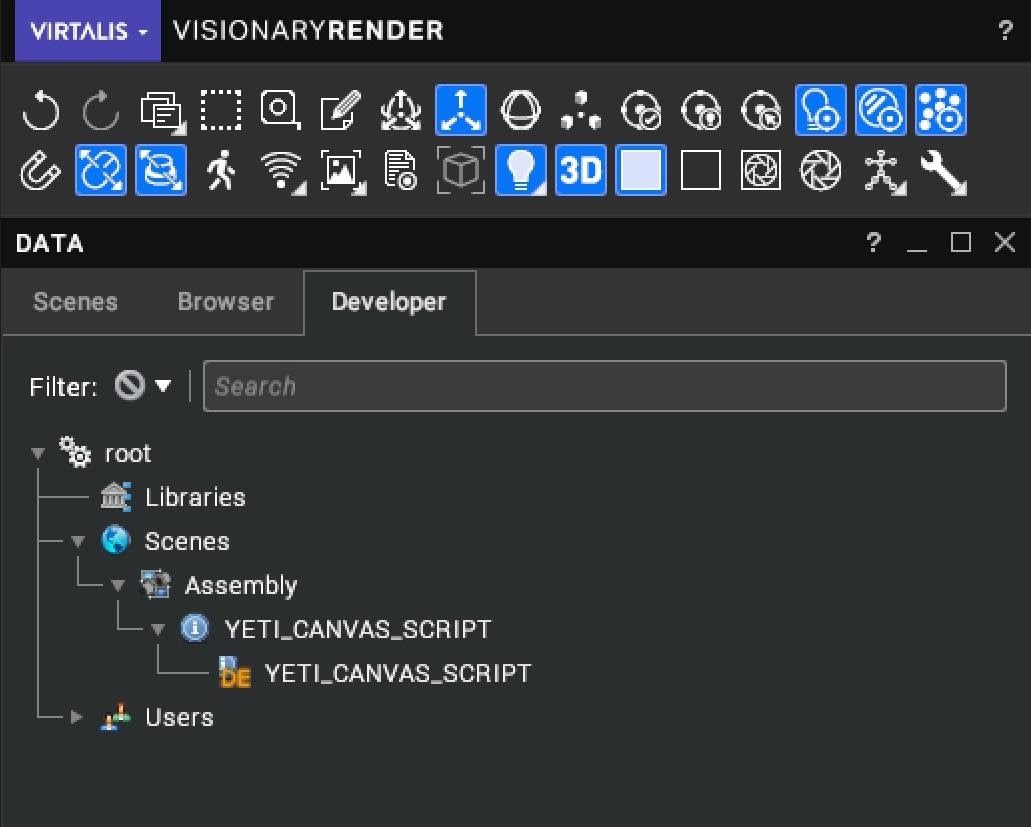Toggle the highlighted lightbulb lighting button

(x=521, y=170)
